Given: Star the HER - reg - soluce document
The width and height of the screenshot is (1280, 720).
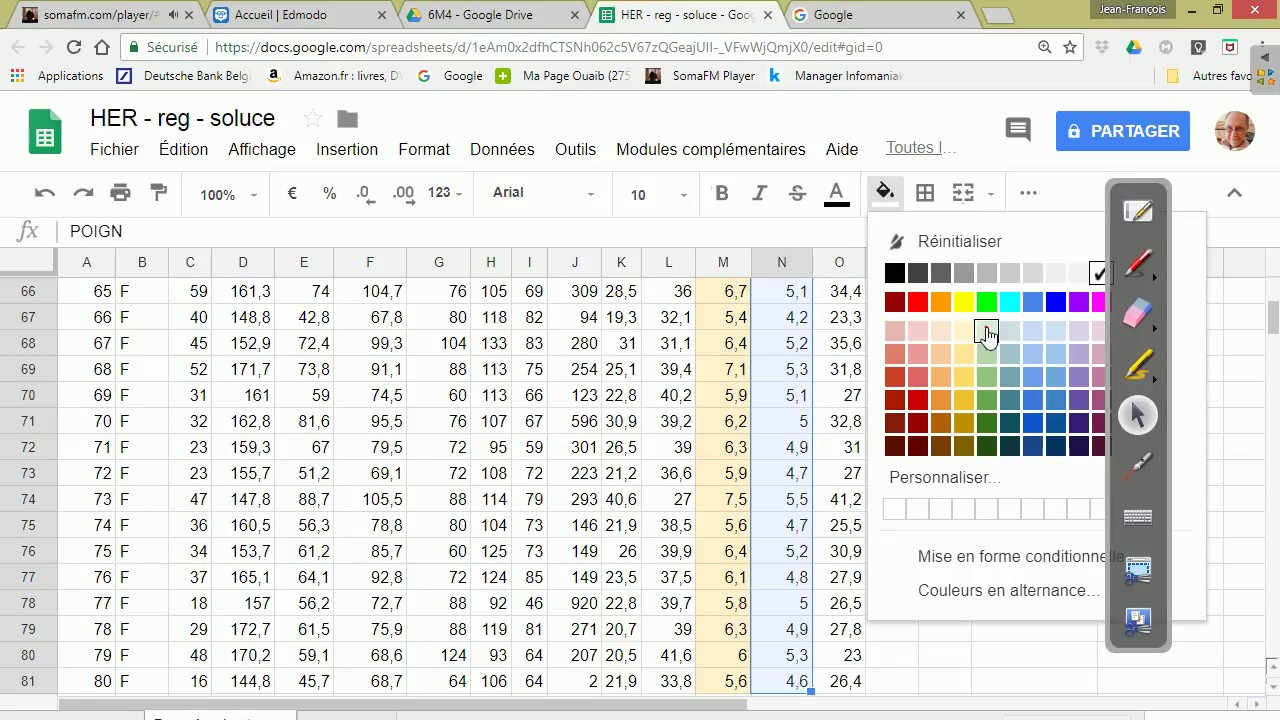Looking at the screenshot, I should coord(313,119).
